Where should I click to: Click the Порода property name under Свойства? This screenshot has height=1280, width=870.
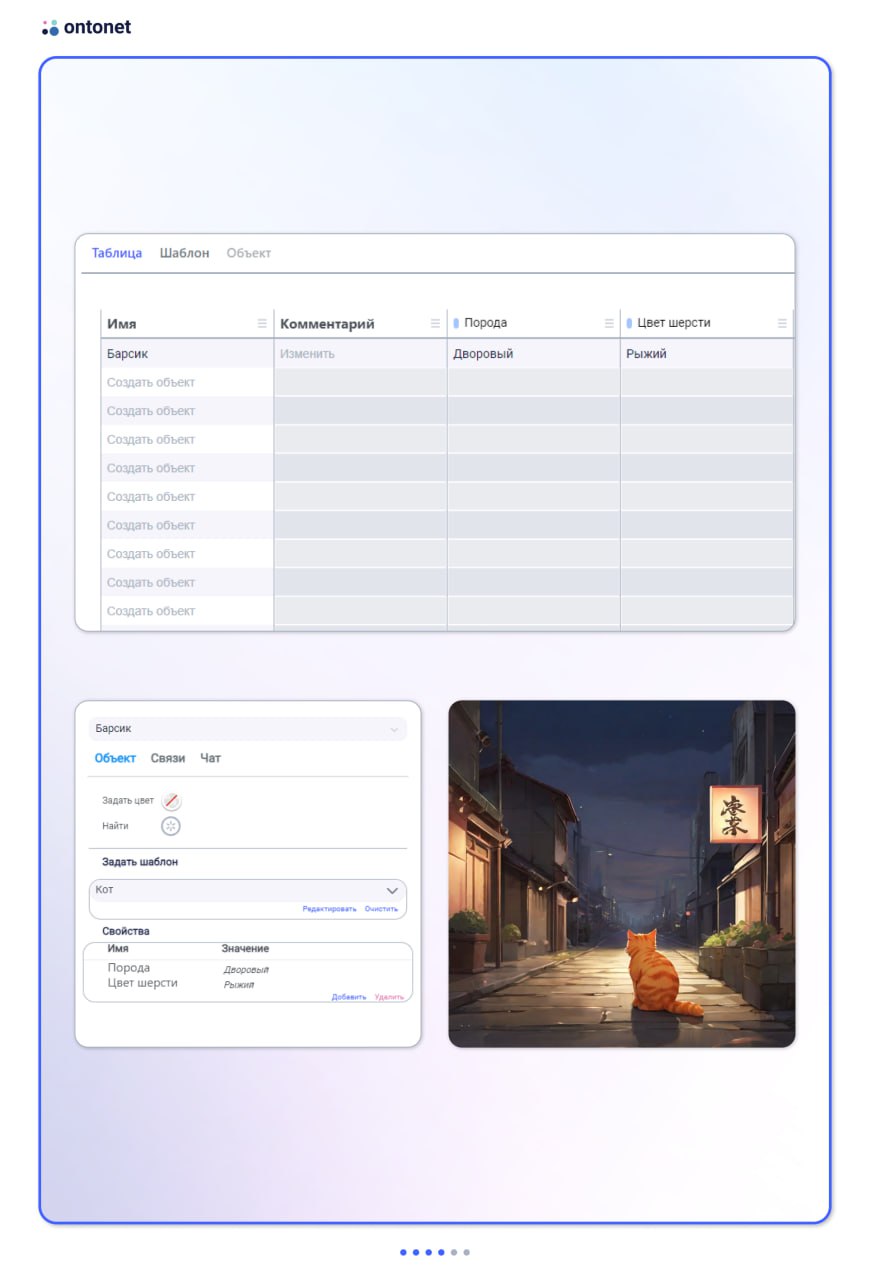tap(129, 968)
